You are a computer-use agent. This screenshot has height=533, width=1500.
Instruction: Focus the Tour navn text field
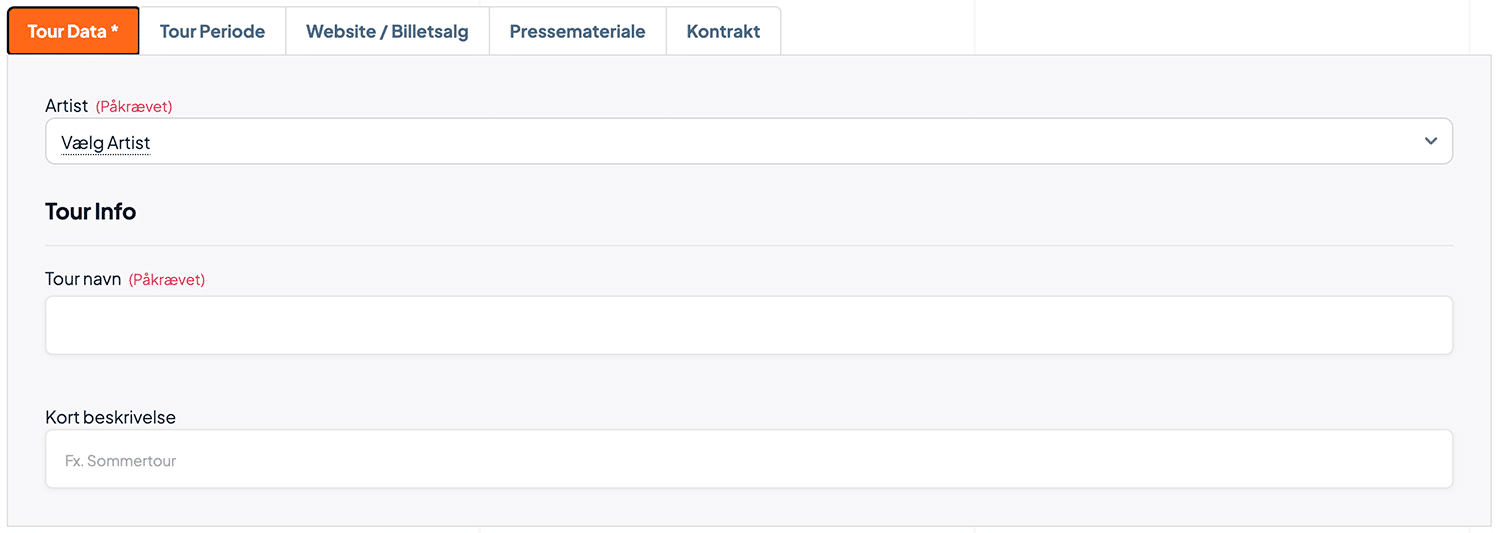749,325
